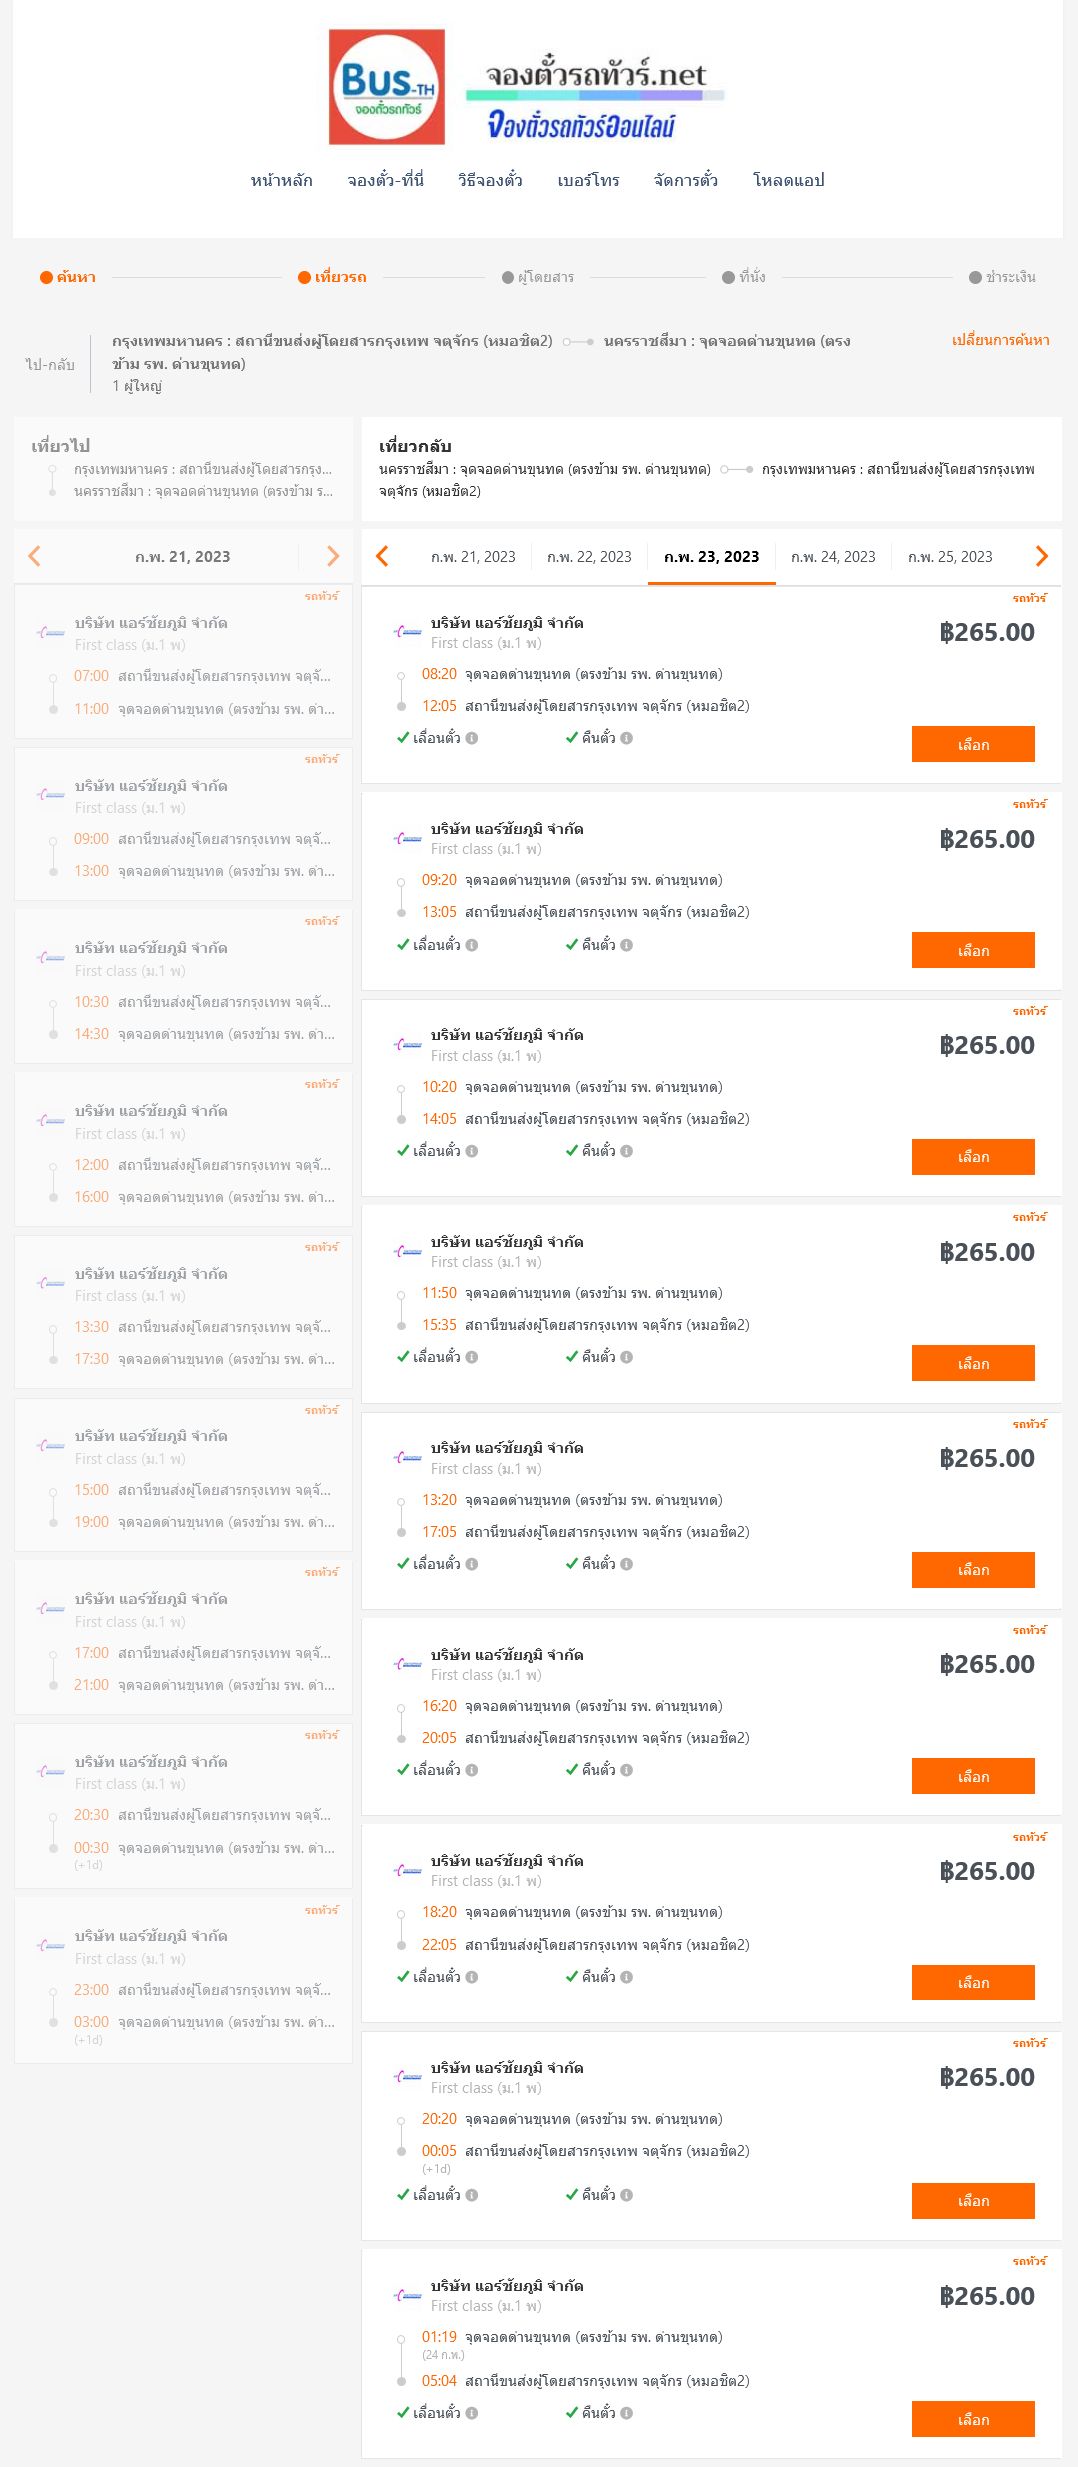This screenshot has height=2467, width=1078.
Task: Pick the 07:00 outbound trip card
Action: click(183, 662)
